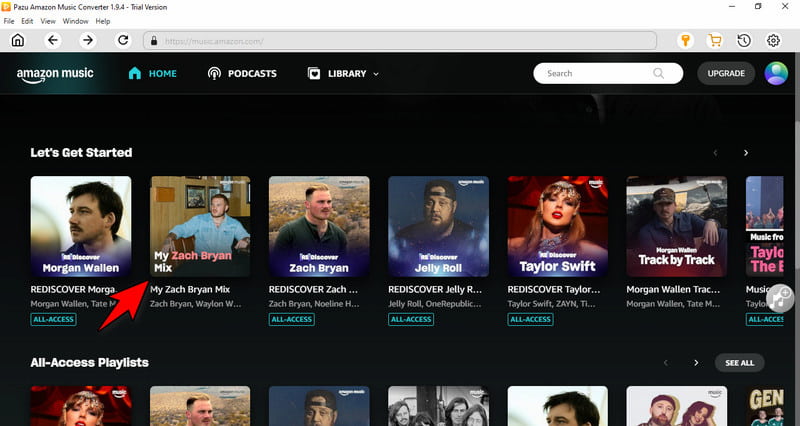Click the Pazu app icon in title bar
The width and height of the screenshot is (800, 426).
6,7
